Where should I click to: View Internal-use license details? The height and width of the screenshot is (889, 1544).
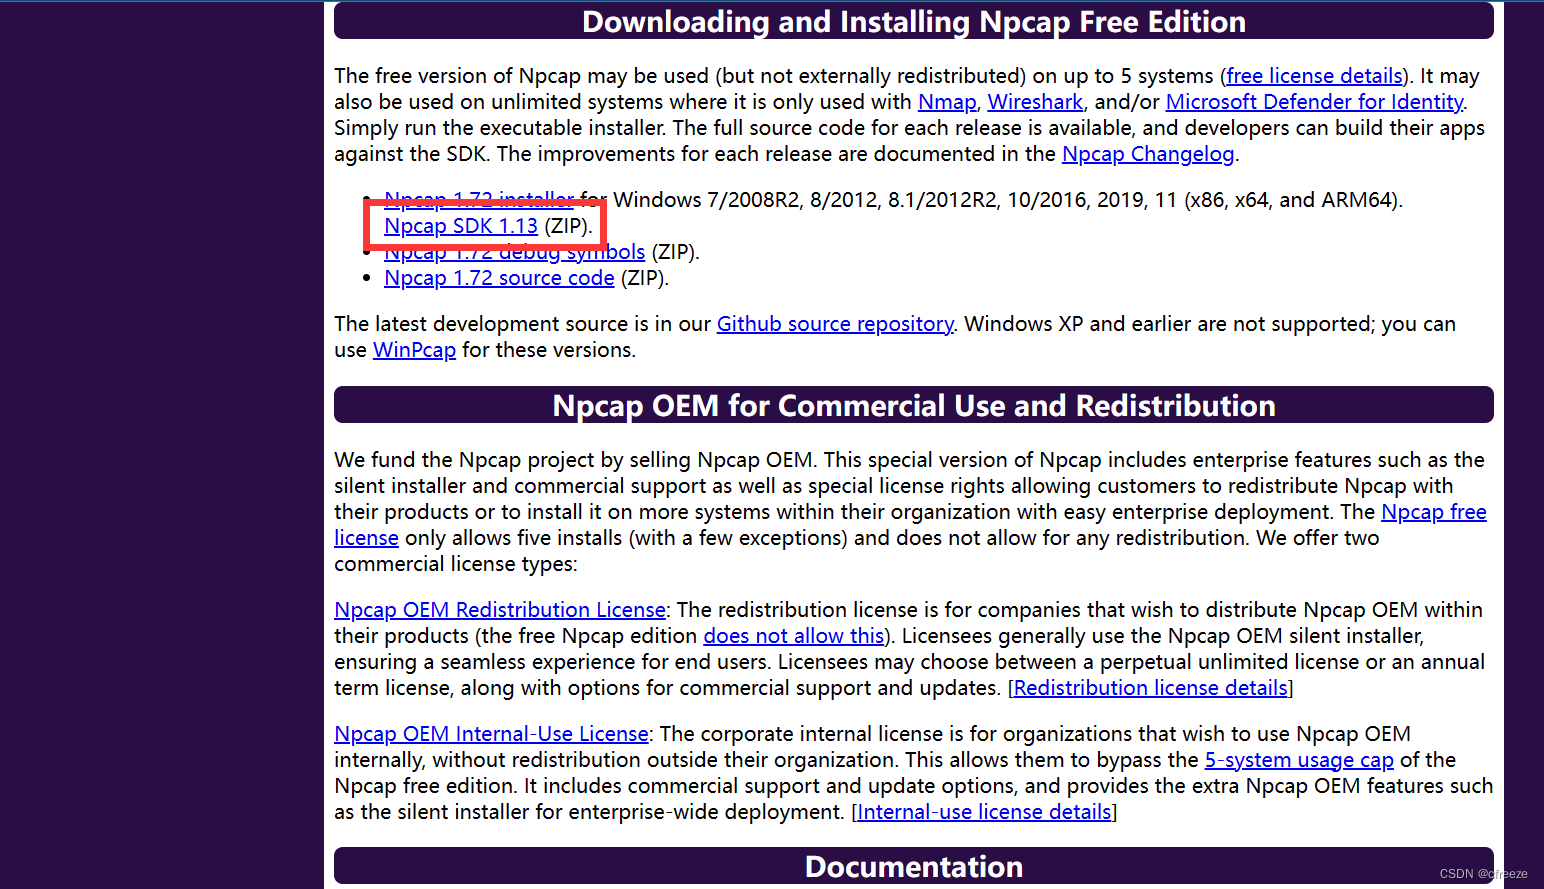pyautogui.click(x=982, y=811)
